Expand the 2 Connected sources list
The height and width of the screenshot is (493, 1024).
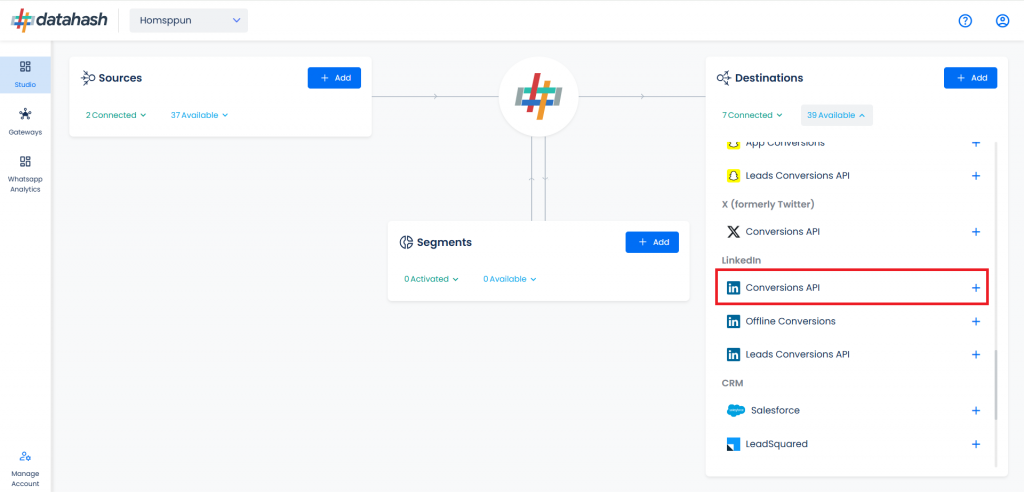pos(116,115)
